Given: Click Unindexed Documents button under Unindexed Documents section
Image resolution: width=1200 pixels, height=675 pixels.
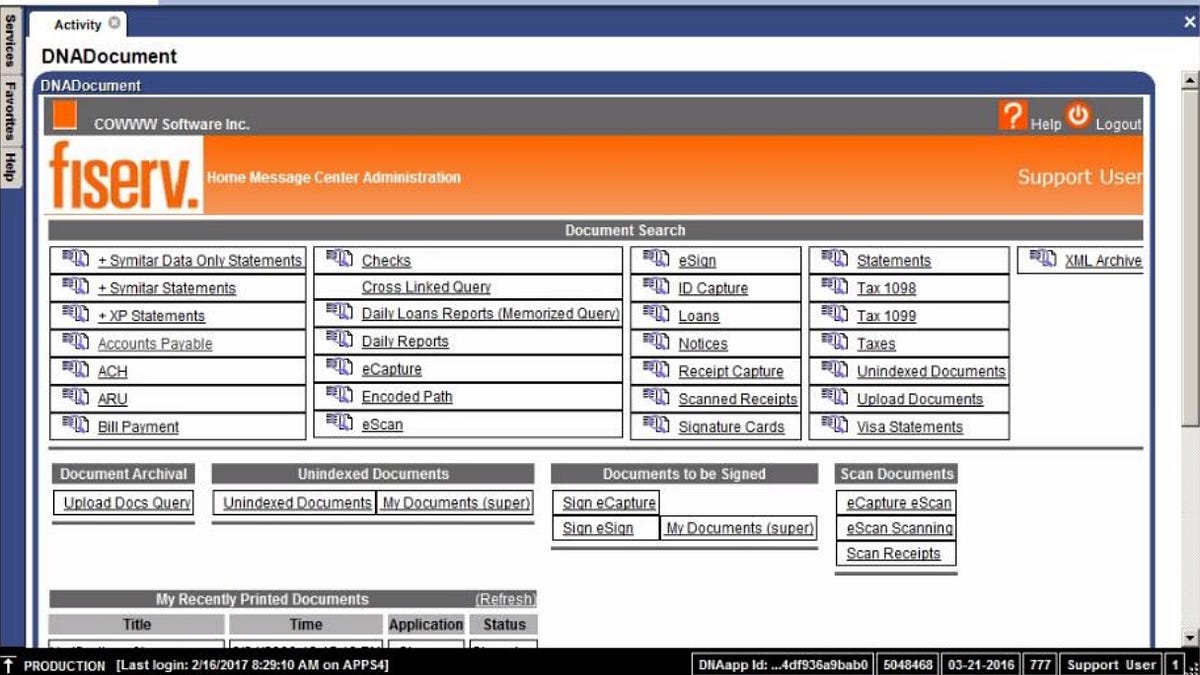Looking at the screenshot, I should [297, 503].
